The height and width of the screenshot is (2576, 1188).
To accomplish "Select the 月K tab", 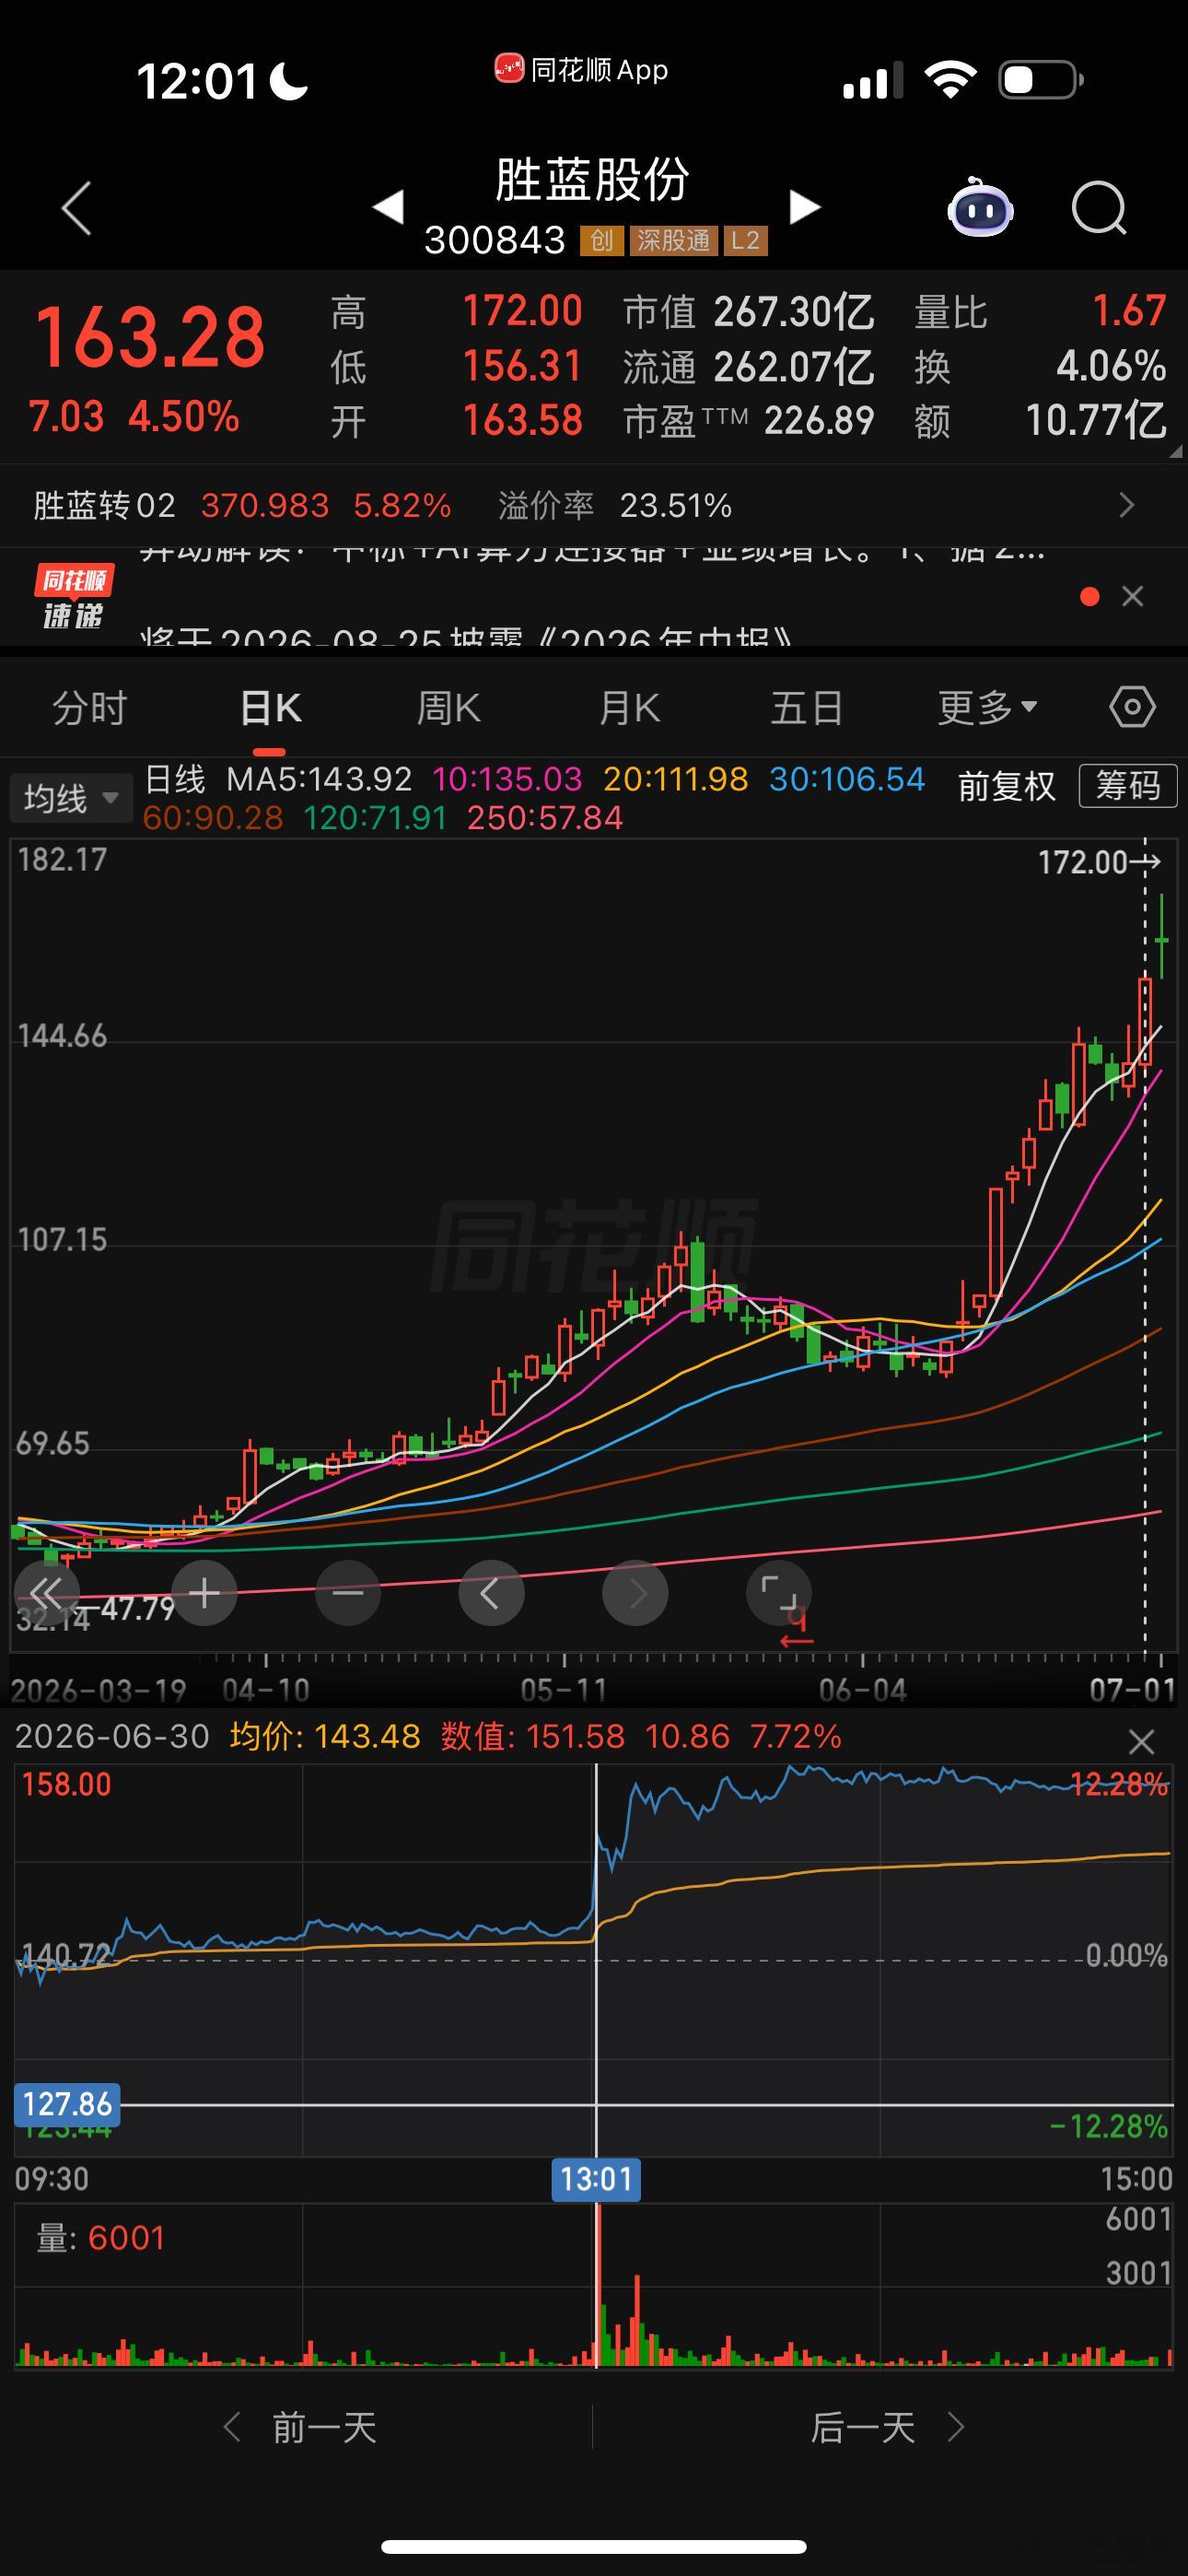I will [x=629, y=708].
